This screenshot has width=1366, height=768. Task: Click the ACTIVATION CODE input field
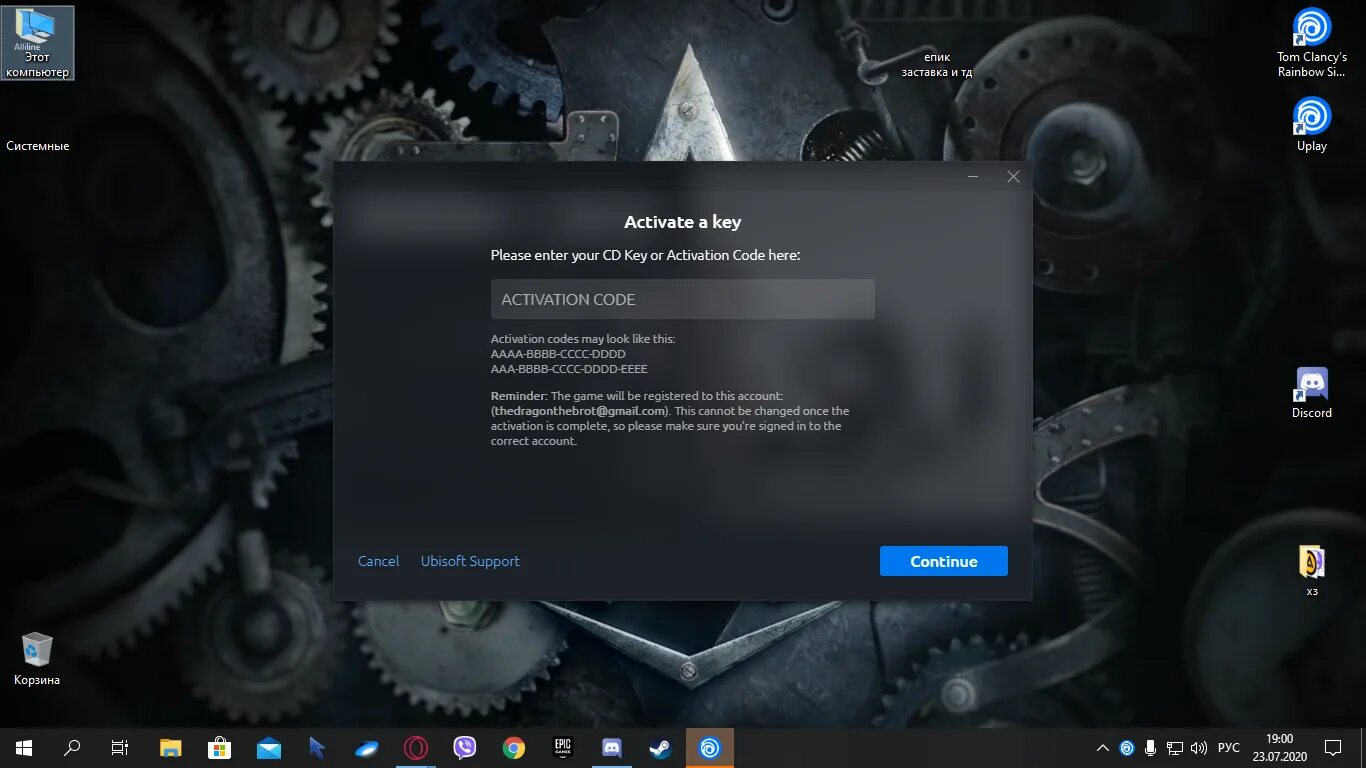(683, 299)
